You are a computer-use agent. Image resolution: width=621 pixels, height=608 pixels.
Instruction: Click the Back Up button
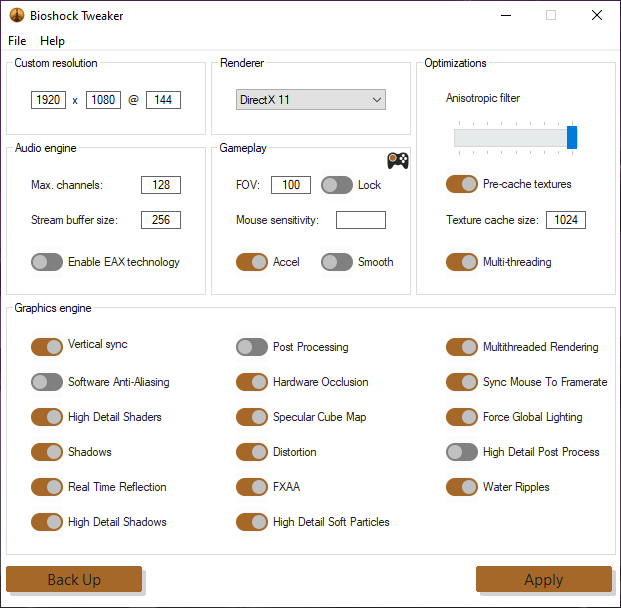click(x=74, y=579)
